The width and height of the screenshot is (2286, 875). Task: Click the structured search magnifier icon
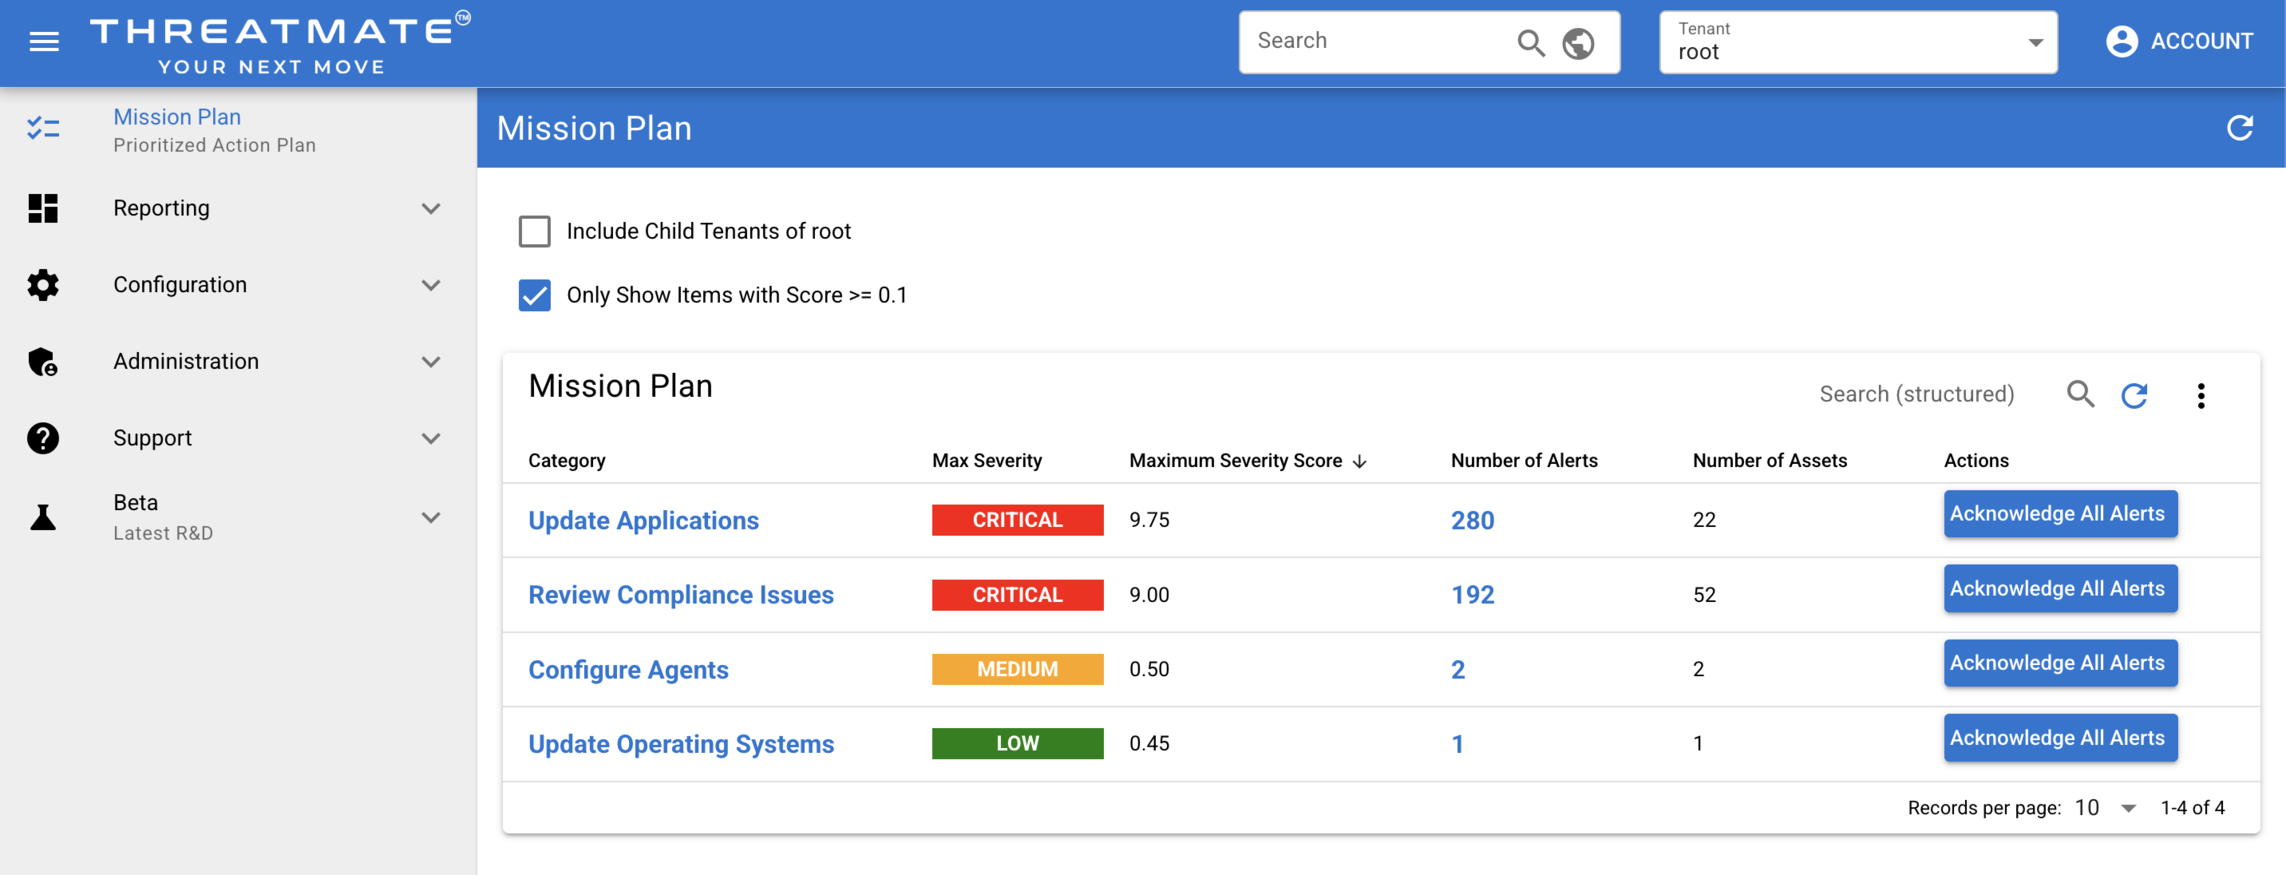point(2080,395)
